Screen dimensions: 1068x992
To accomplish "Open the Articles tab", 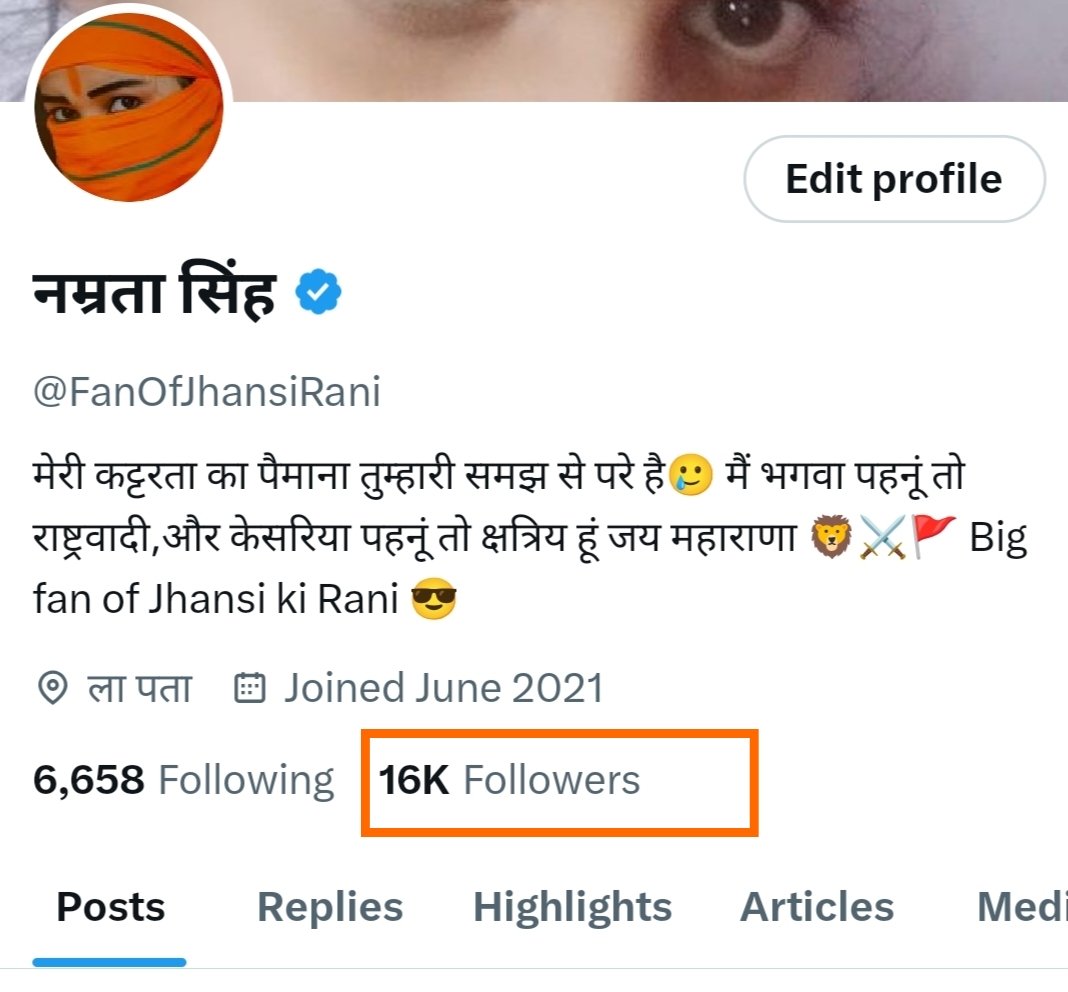I will (x=817, y=908).
